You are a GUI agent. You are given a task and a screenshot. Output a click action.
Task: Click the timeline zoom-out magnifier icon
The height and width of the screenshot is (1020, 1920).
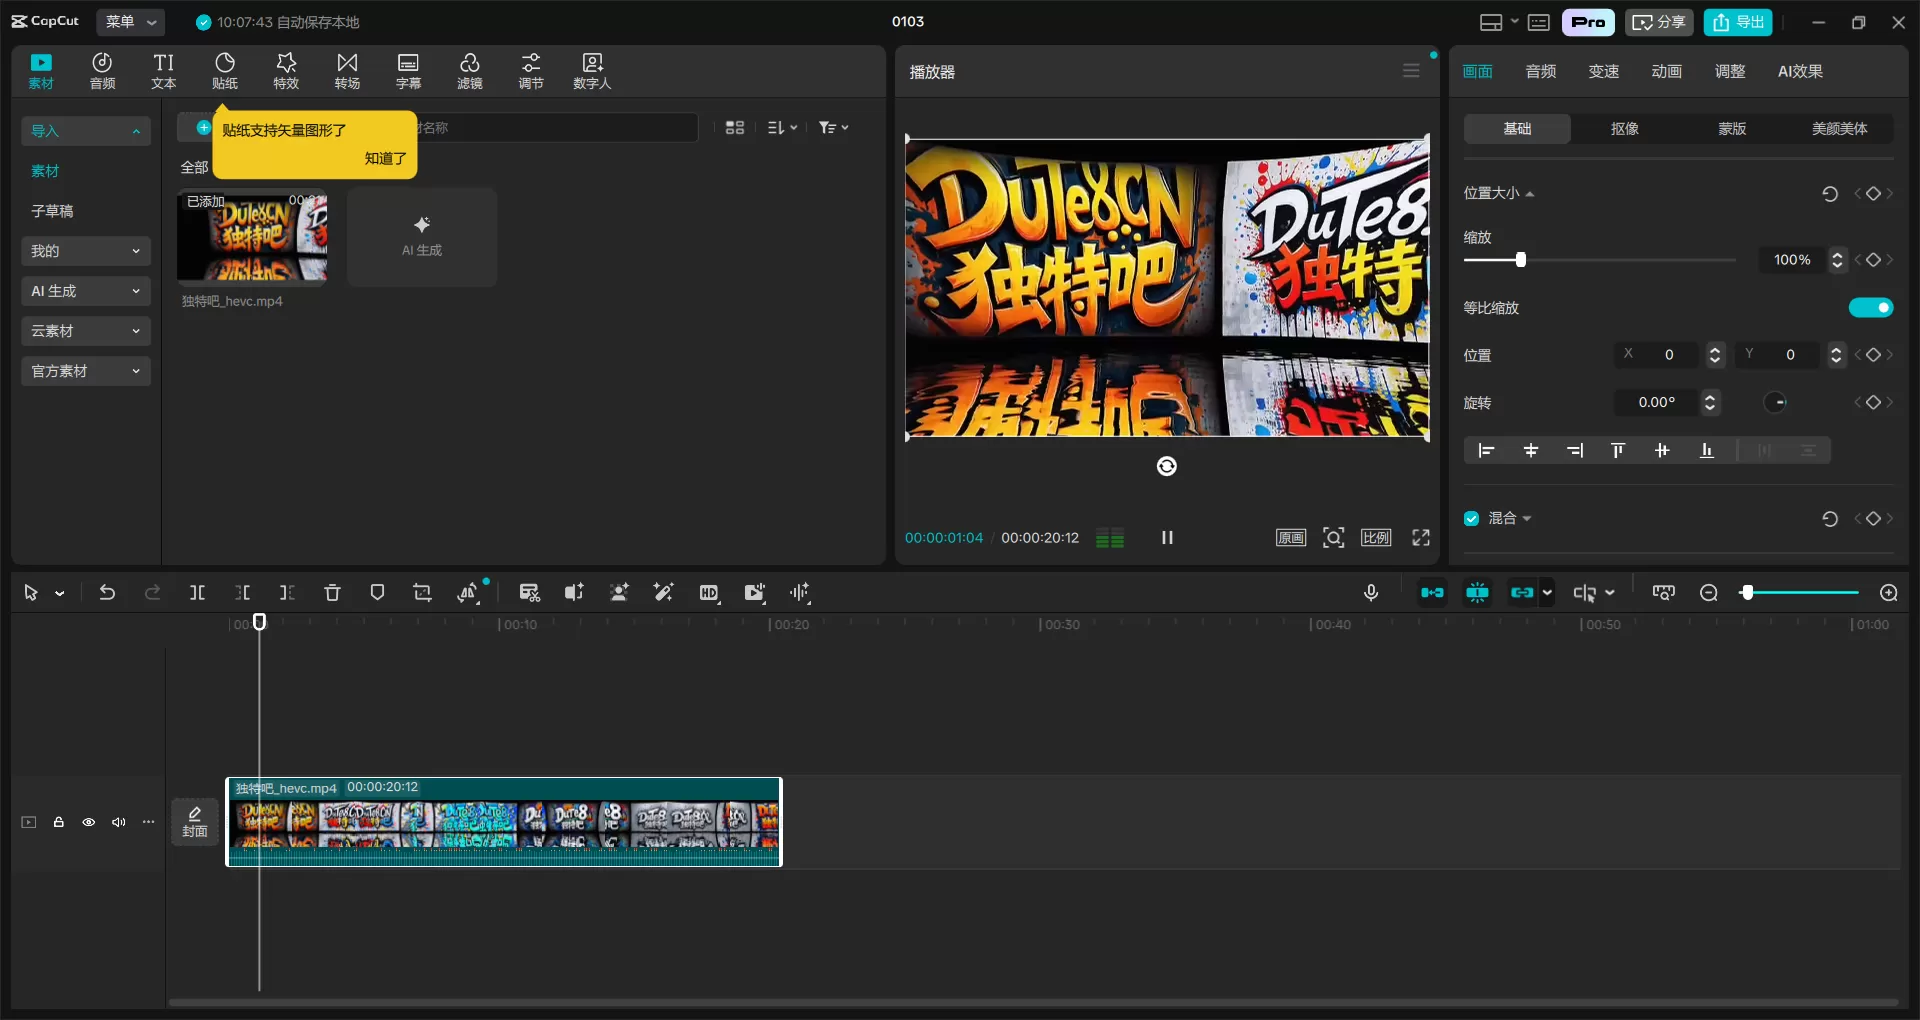tap(1709, 593)
